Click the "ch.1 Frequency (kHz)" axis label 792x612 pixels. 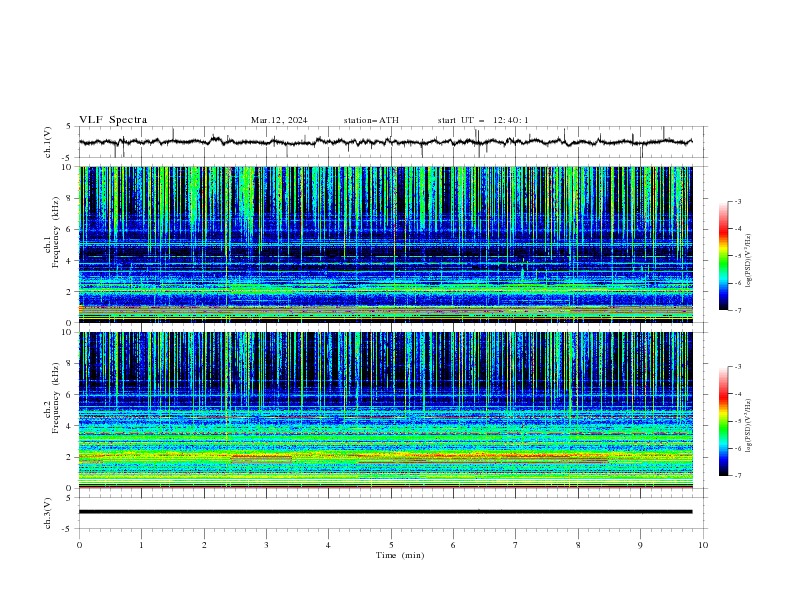coord(52,231)
